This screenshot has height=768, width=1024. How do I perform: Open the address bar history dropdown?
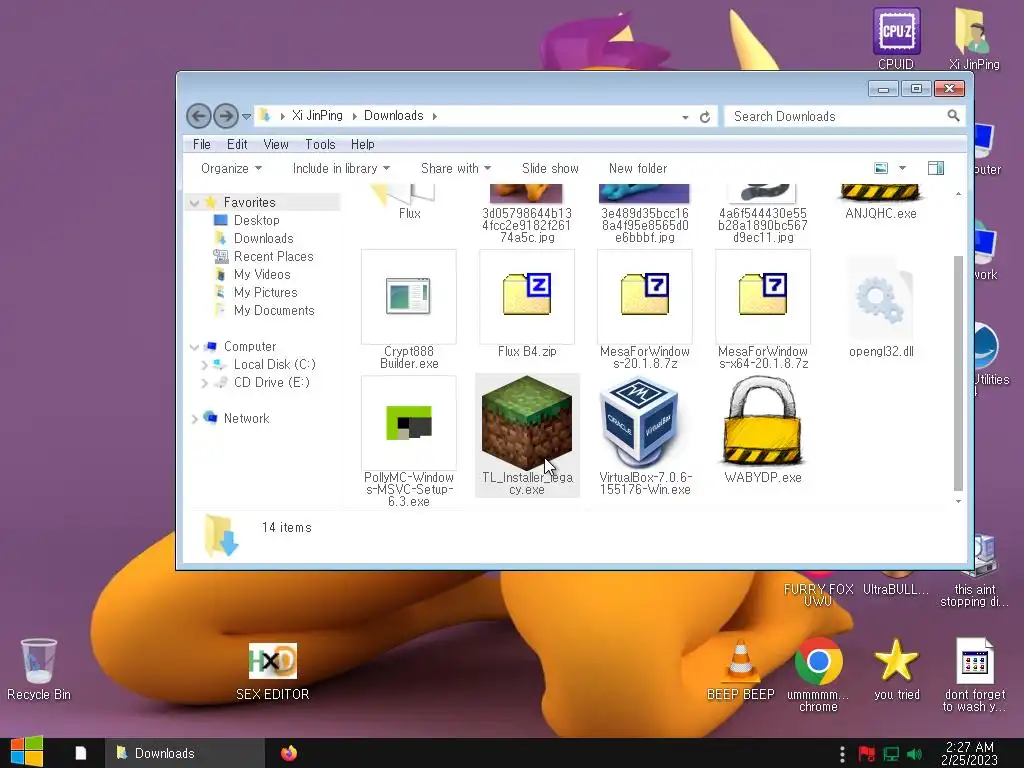(x=685, y=117)
